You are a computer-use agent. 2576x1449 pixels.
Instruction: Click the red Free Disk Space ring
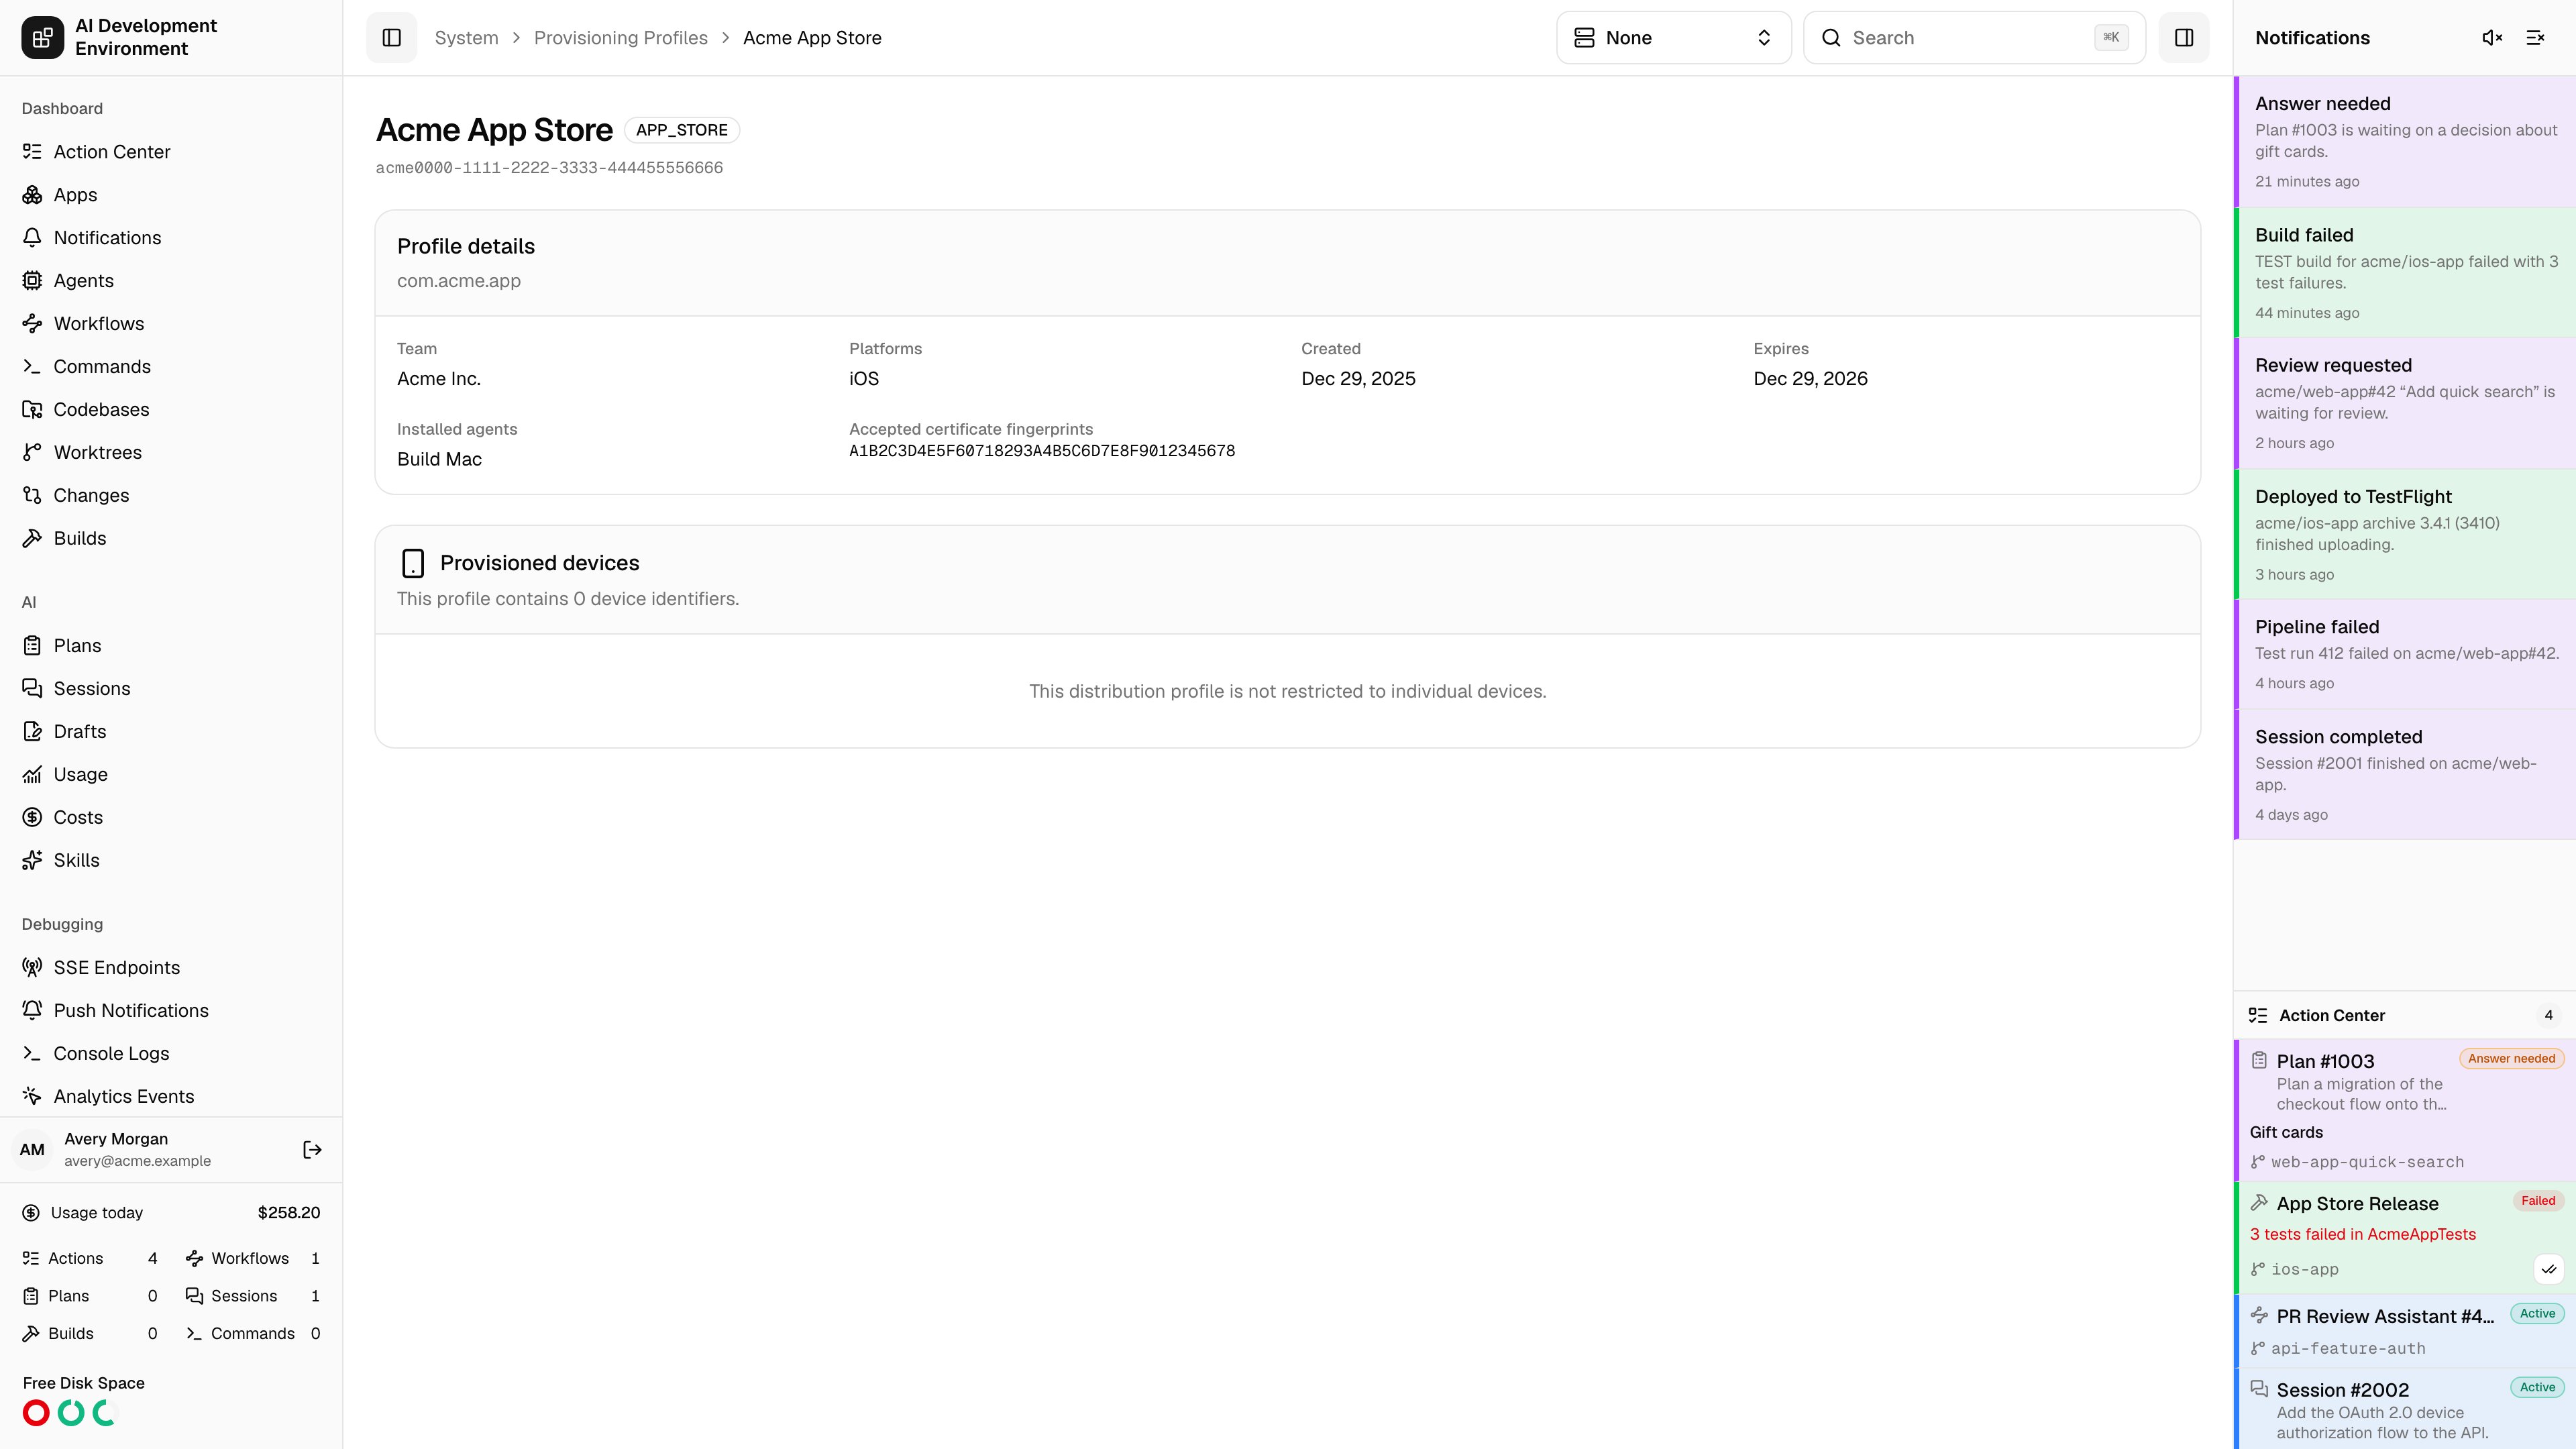coord(36,1413)
